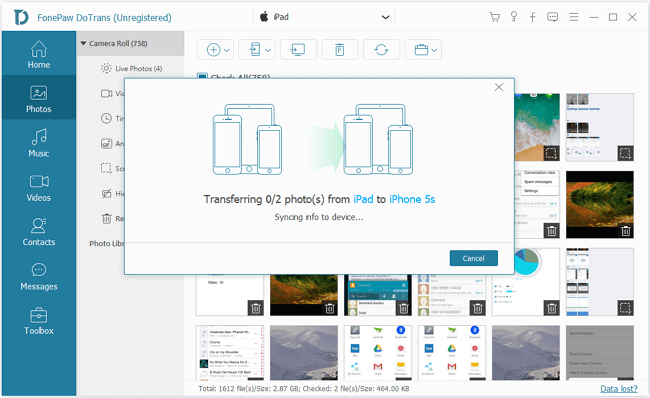Open the Toolbox section
650x398 pixels.
(x=39, y=320)
